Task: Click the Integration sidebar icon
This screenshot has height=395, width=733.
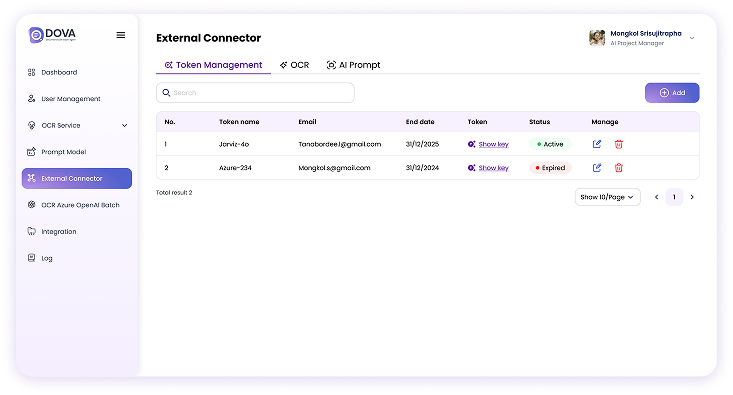Action: pyautogui.click(x=31, y=231)
